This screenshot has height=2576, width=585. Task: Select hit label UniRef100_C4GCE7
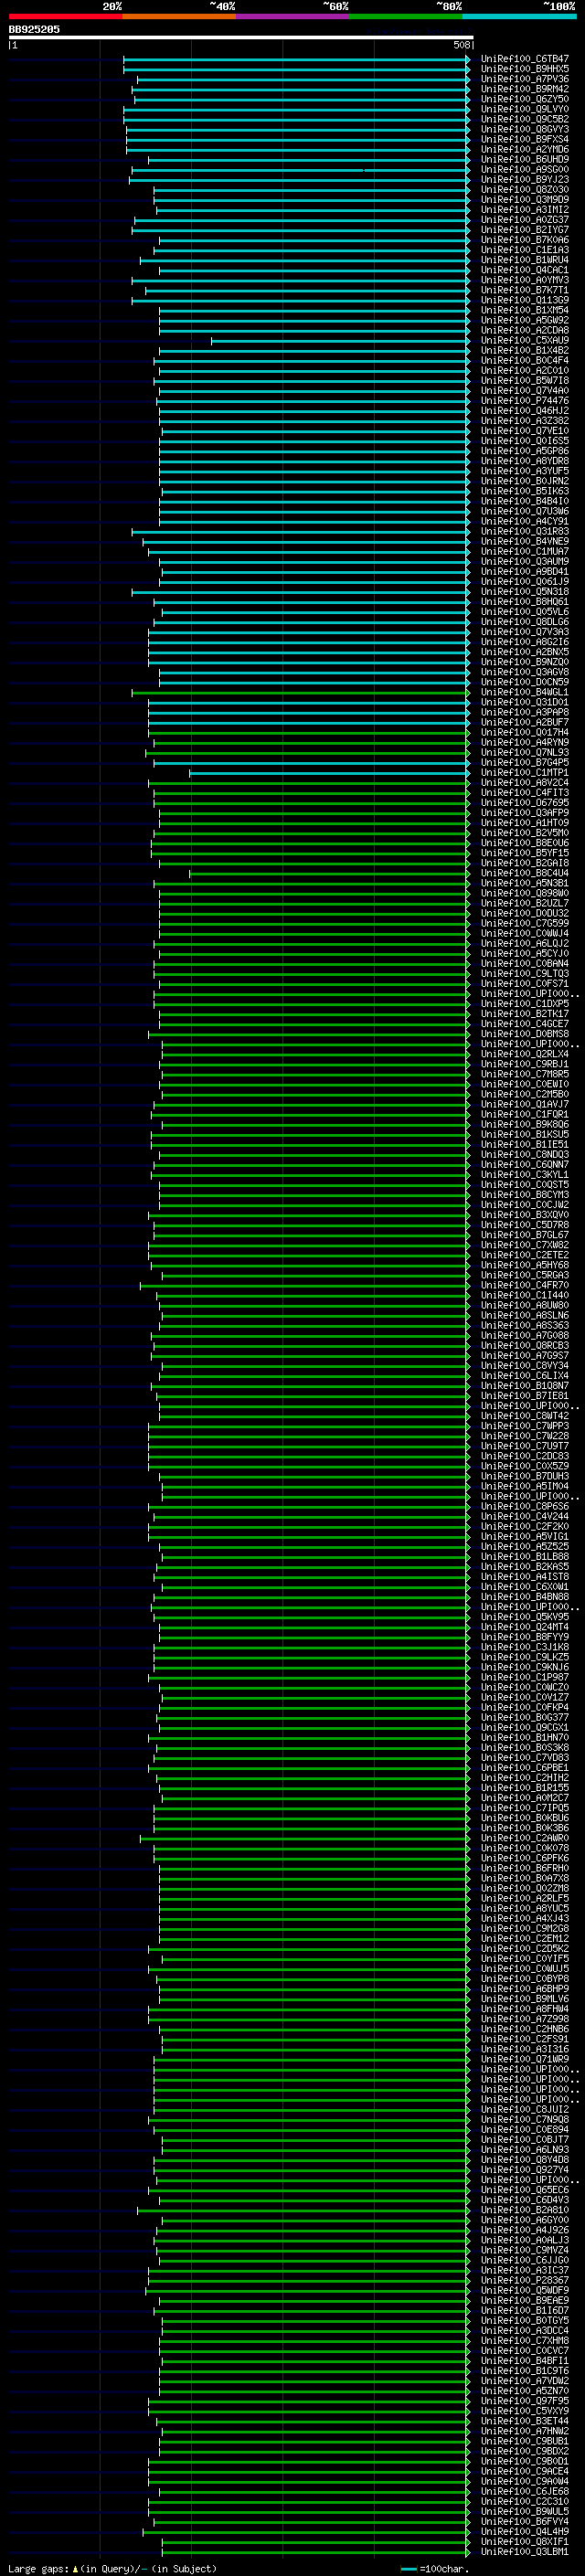524,1023
